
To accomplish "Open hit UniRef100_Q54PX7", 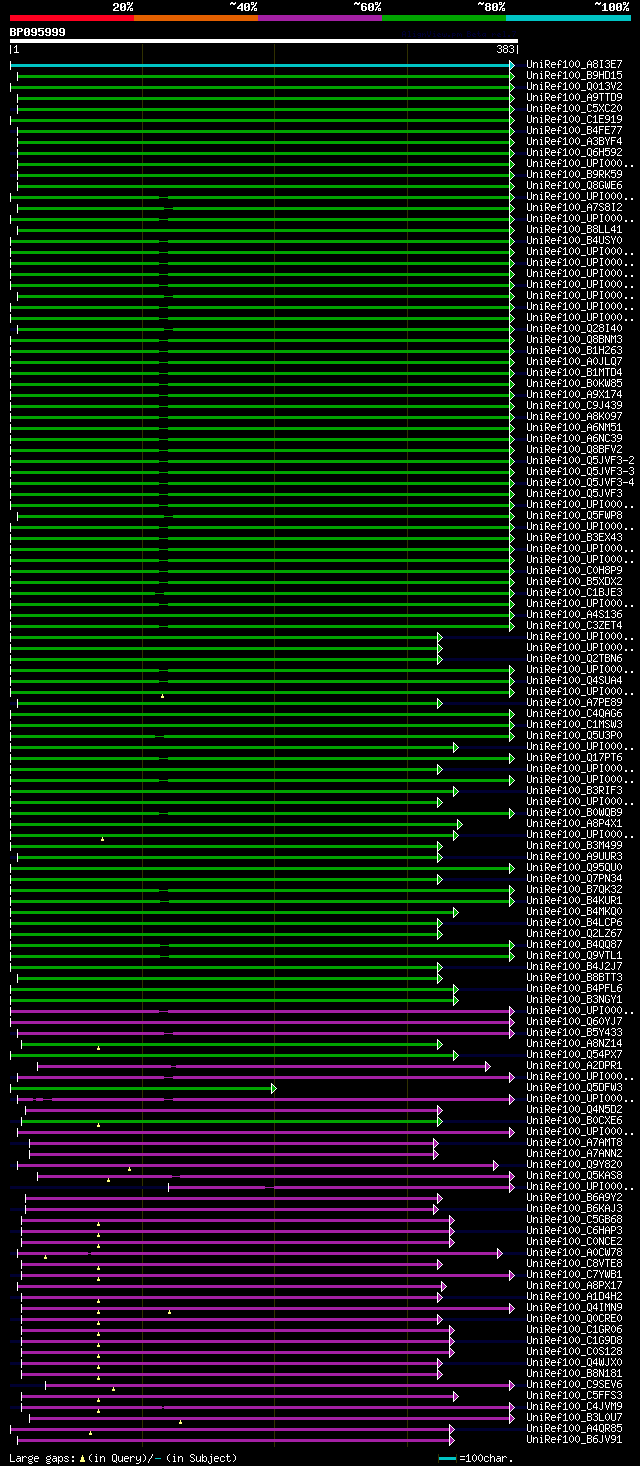I will point(574,1054).
